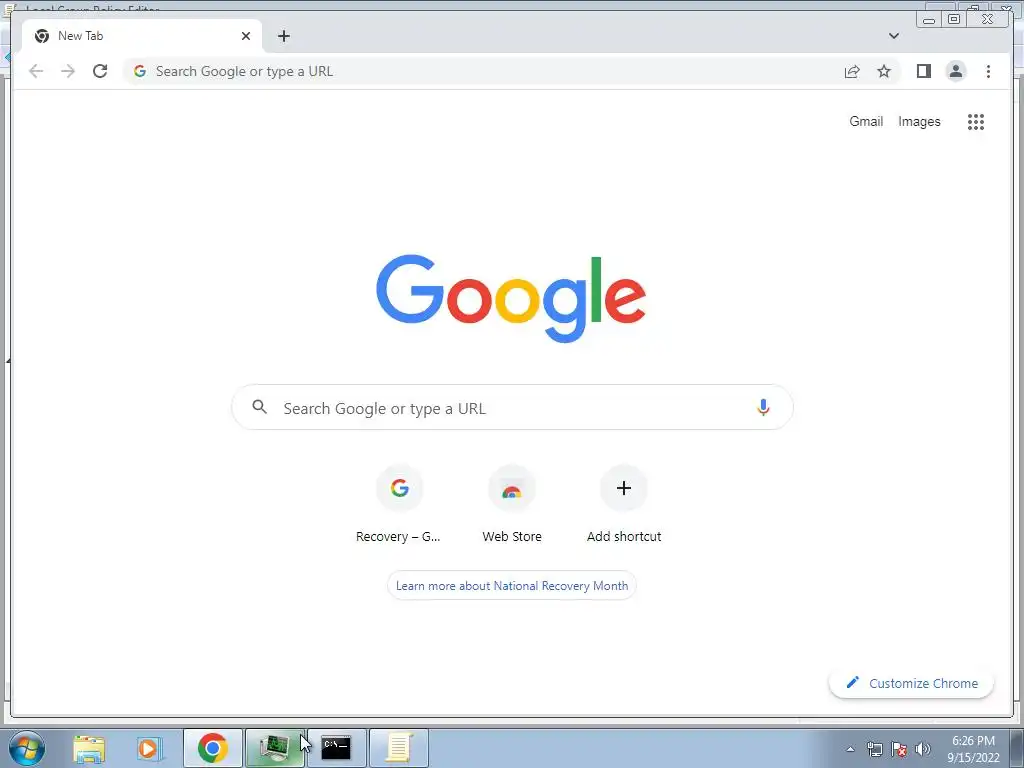Click the green monitor taskbar icon
1024x768 pixels.
coord(275,748)
